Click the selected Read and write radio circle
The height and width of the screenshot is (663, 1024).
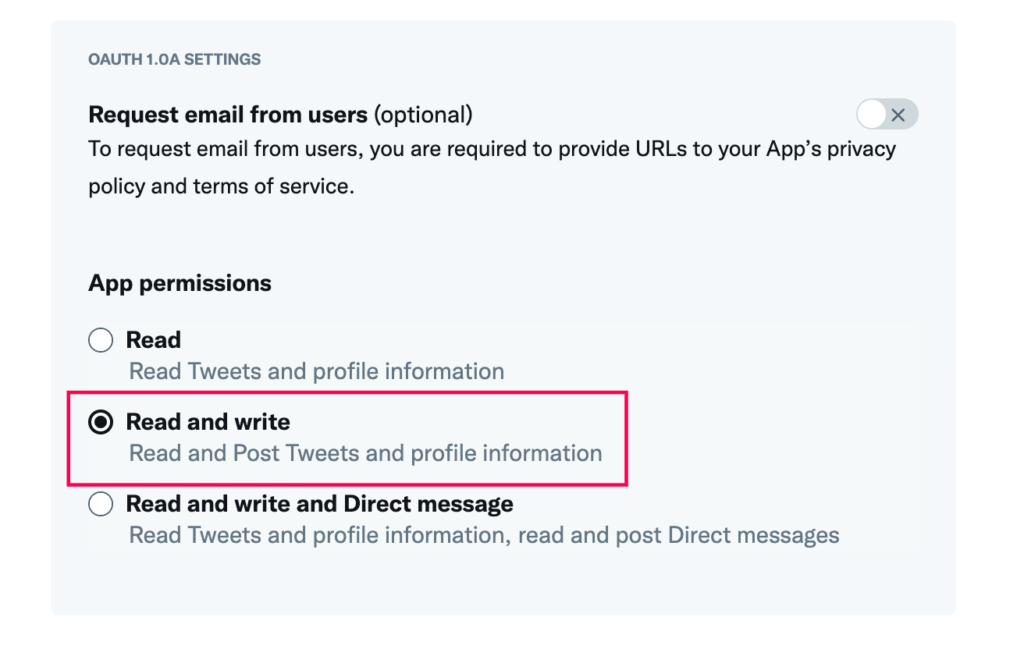click(101, 422)
